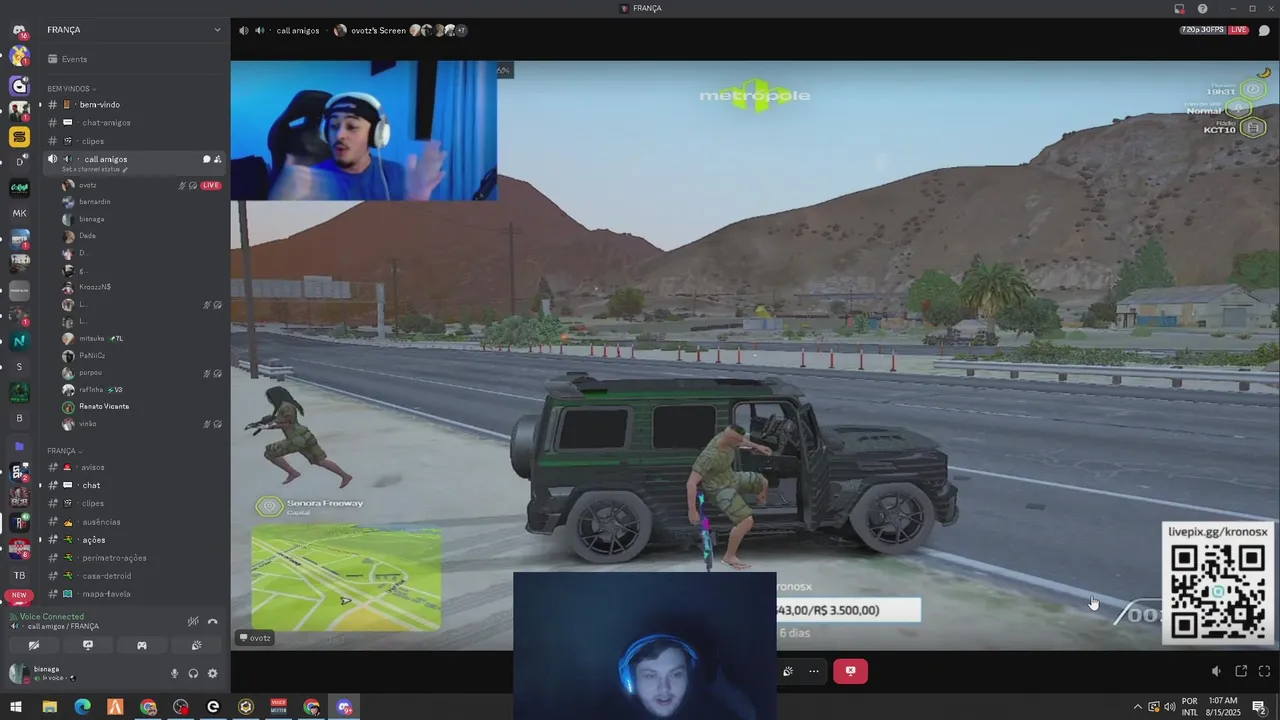Open Discord in taskbar

(344, 707)
